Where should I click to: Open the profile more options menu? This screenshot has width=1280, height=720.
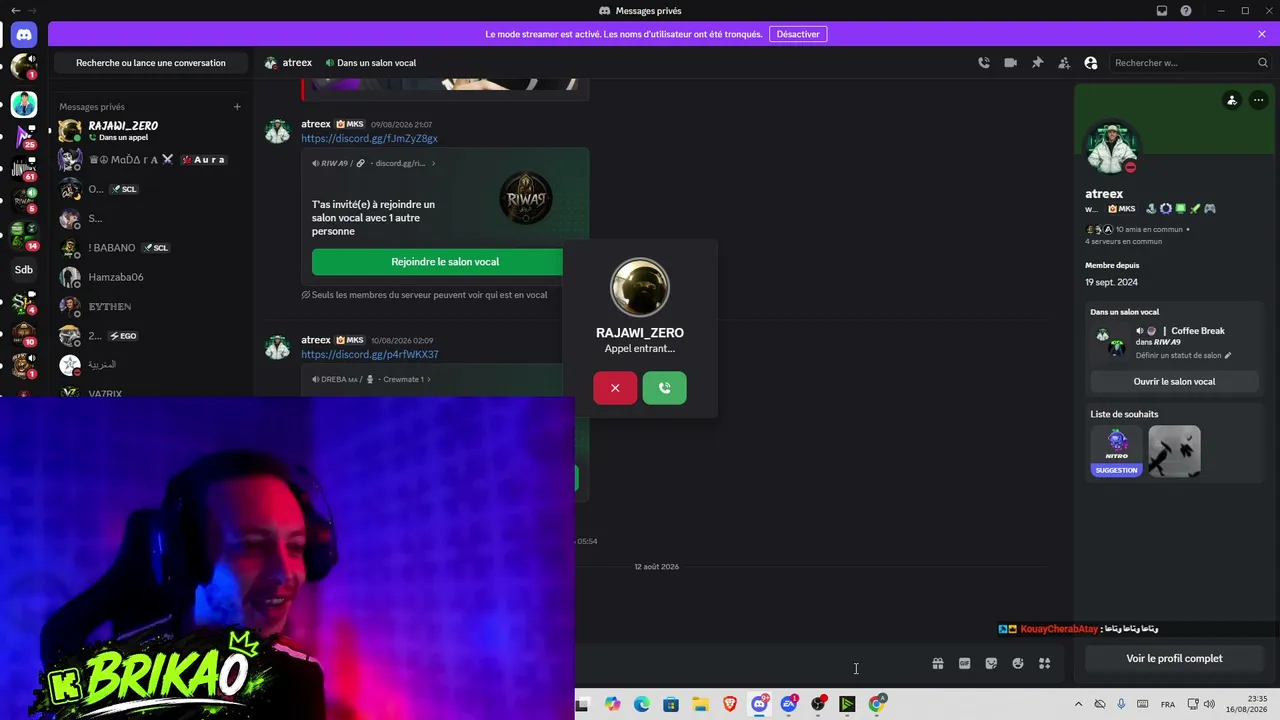[x=1258, y=100]
